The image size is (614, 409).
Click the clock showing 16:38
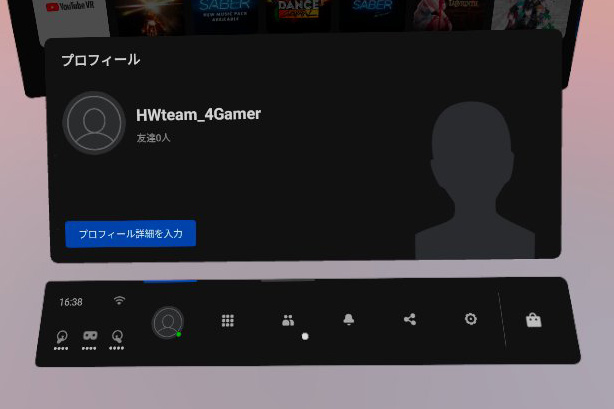(71, 301)
